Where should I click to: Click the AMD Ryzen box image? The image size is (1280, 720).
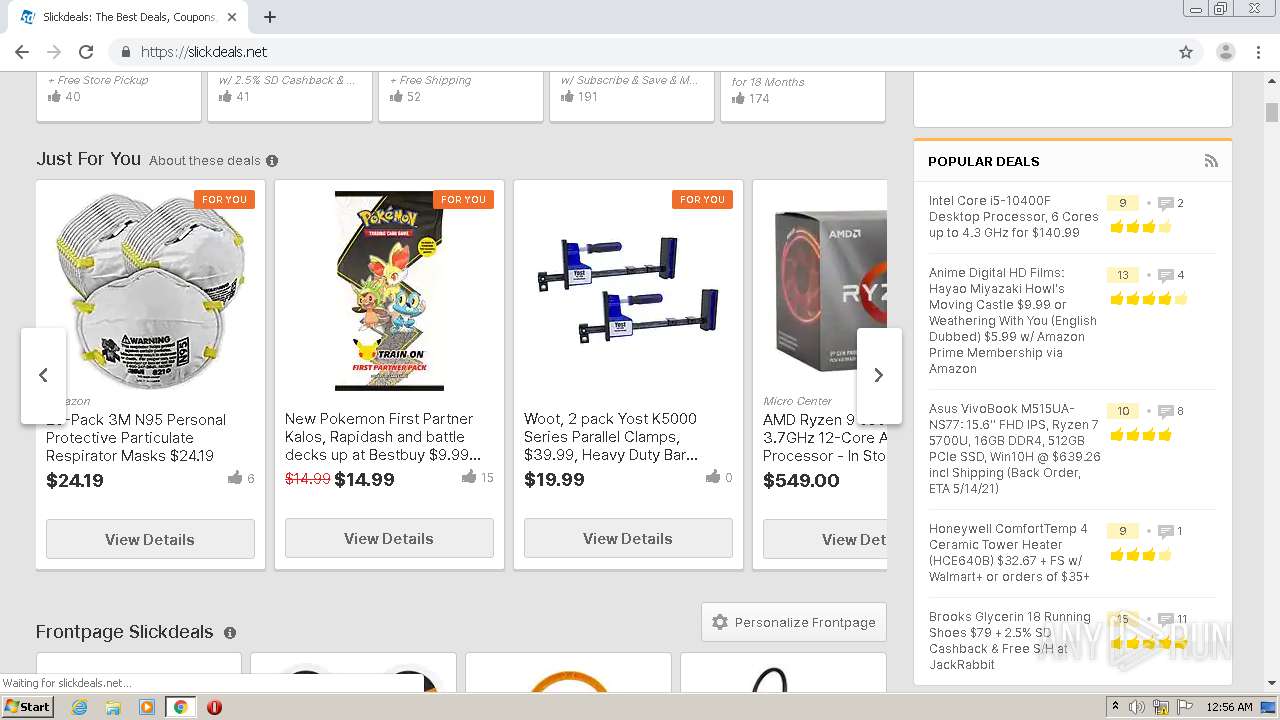click(830, 291)
